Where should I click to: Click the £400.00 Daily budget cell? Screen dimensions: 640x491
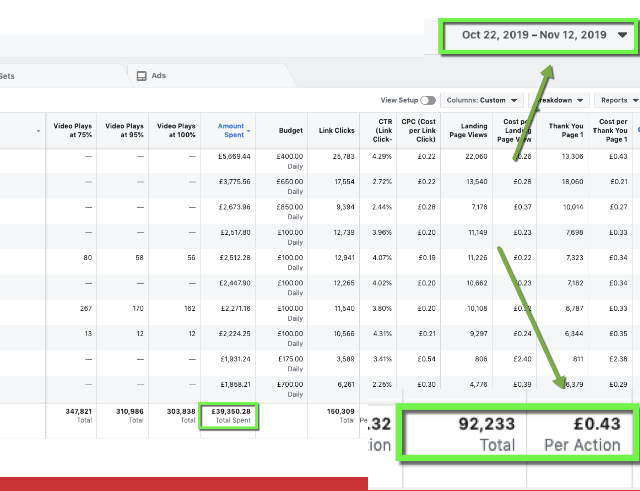point(290,161)
